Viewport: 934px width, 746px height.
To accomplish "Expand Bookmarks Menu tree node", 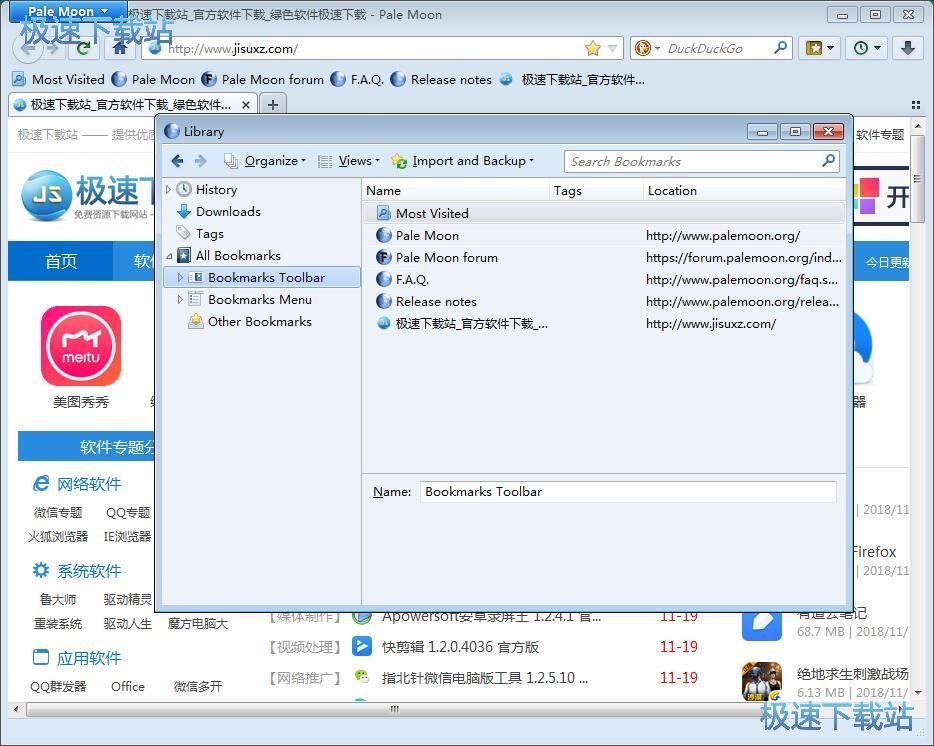I will (x=180, y=300).
